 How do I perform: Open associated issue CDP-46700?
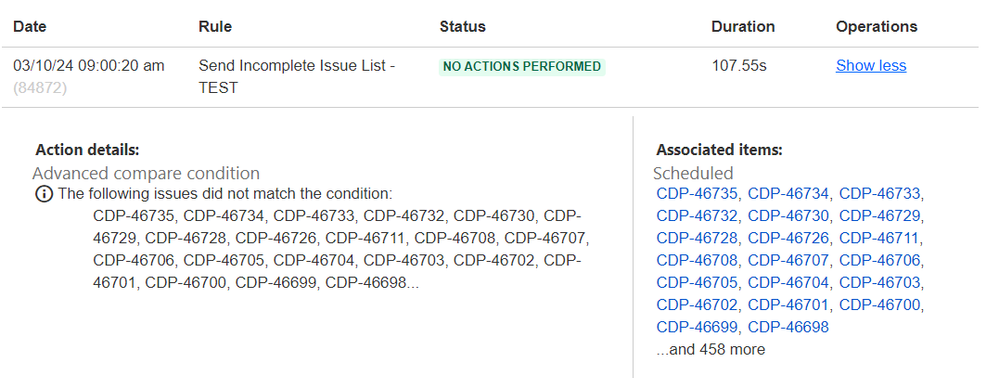[880, 305]
